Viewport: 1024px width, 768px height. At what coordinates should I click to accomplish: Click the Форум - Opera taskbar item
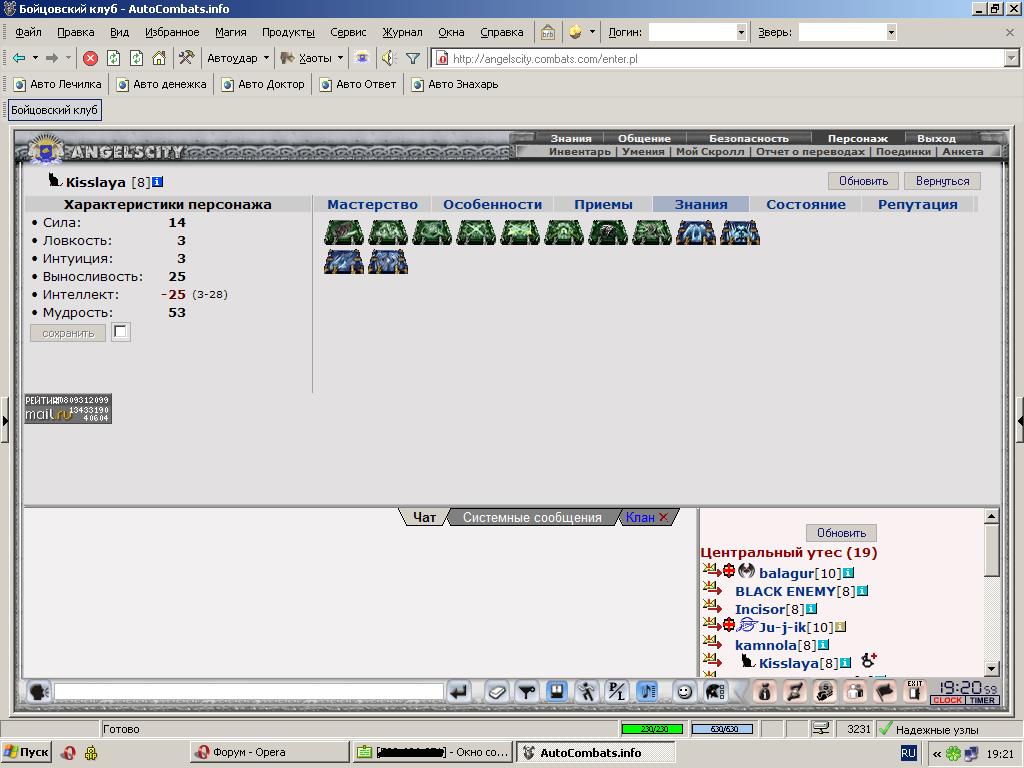tap(268, 752)
